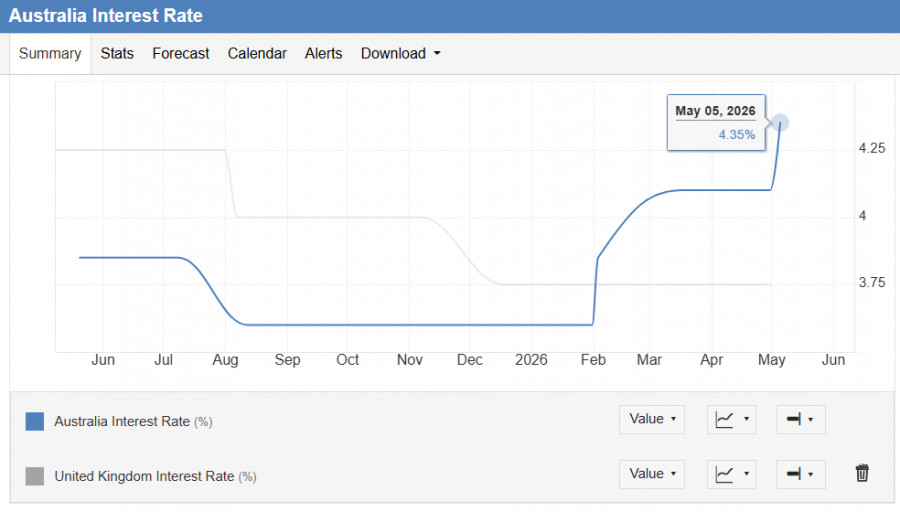Open Value dropdown for United Kingdom Interest Rate
This screenshot has height=512, width=900.
pos(652,474)
